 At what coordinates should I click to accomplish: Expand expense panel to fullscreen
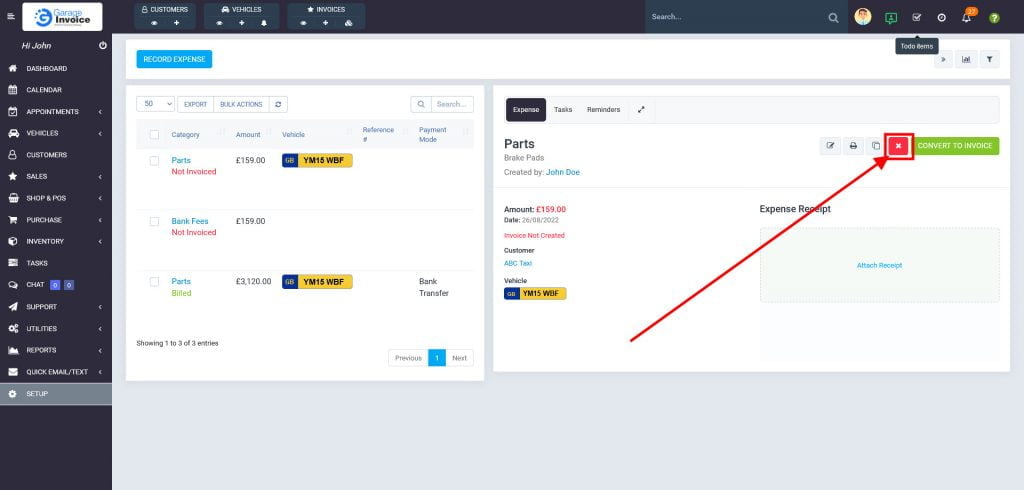click(641, 110)
